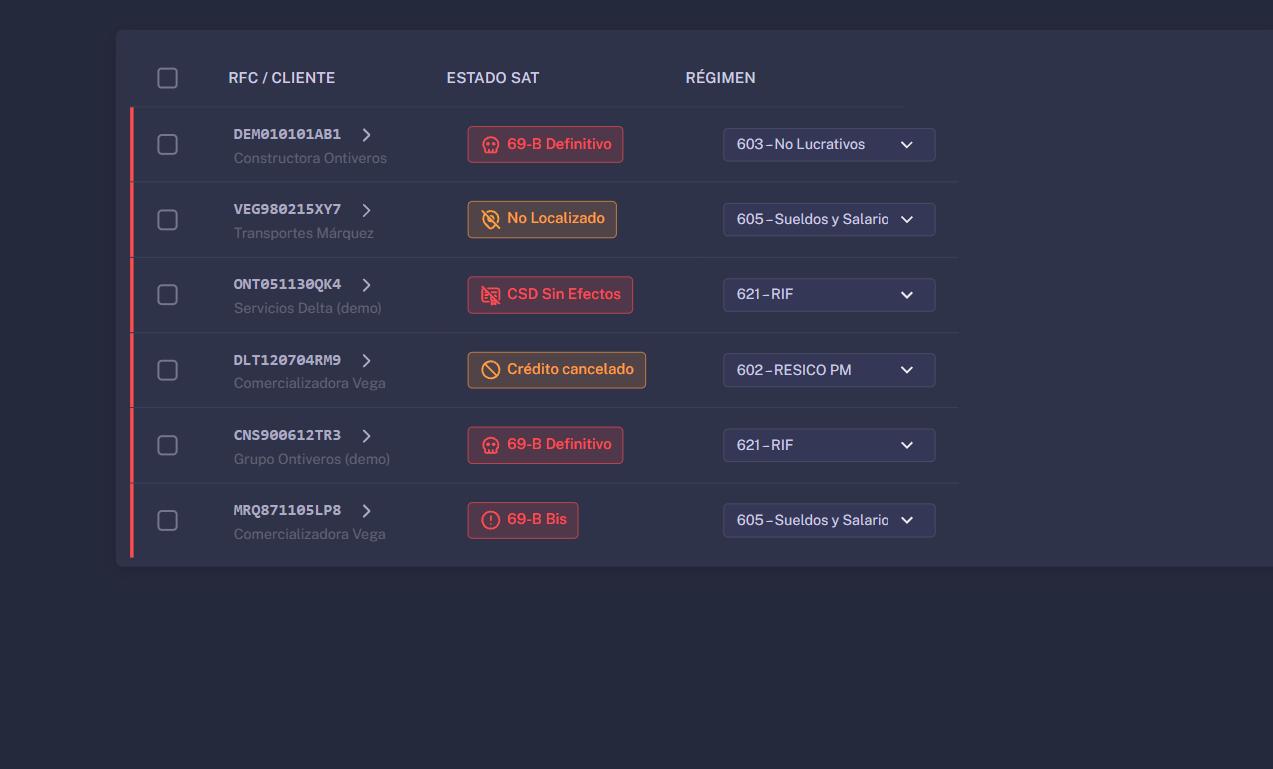Image resolution: width=1273 pixels, height=769 pixels.
Task: Sort by the RFC / CLIENTE column header
Action: pos(281,78)
